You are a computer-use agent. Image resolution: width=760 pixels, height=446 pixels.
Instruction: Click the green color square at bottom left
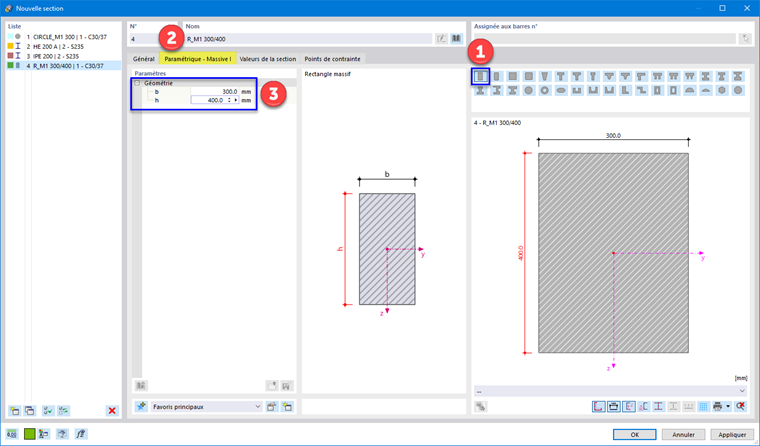pyautogui.click(x=29, y=434)
